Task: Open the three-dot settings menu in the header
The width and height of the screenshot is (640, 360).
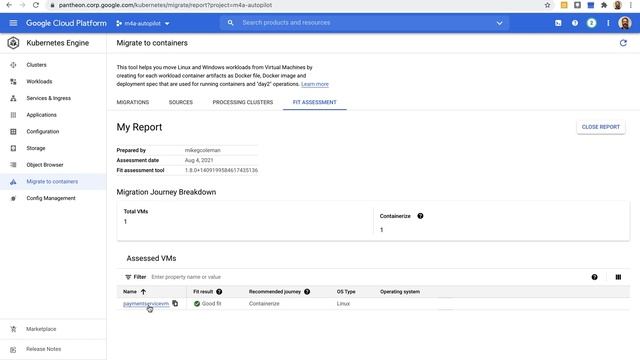Action: click(x=608, y=23)
